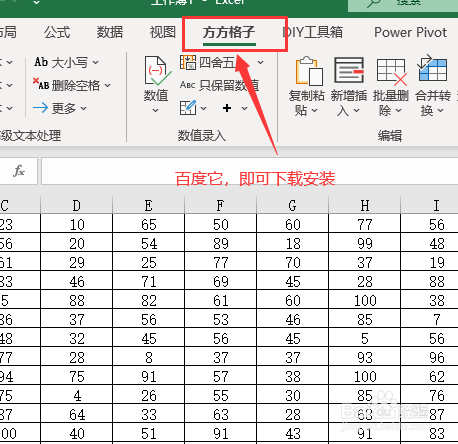
Task: Select cell D with value 10
Action: 77,224
